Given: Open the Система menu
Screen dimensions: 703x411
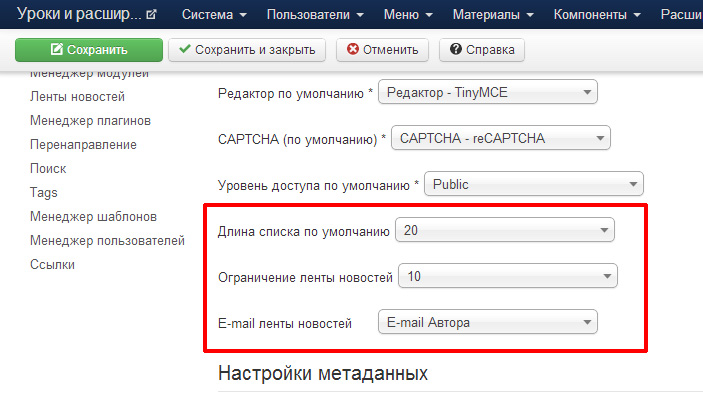Looking at the screenshot, I should tap(215, 15).
